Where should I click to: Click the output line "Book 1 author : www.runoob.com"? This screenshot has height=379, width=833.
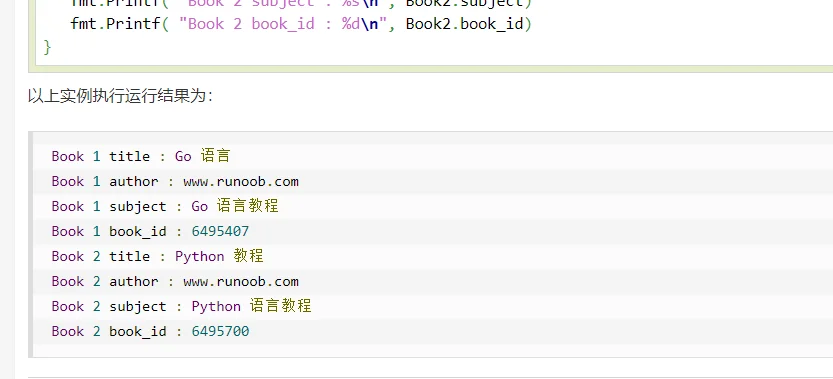[x=175, y=181]
